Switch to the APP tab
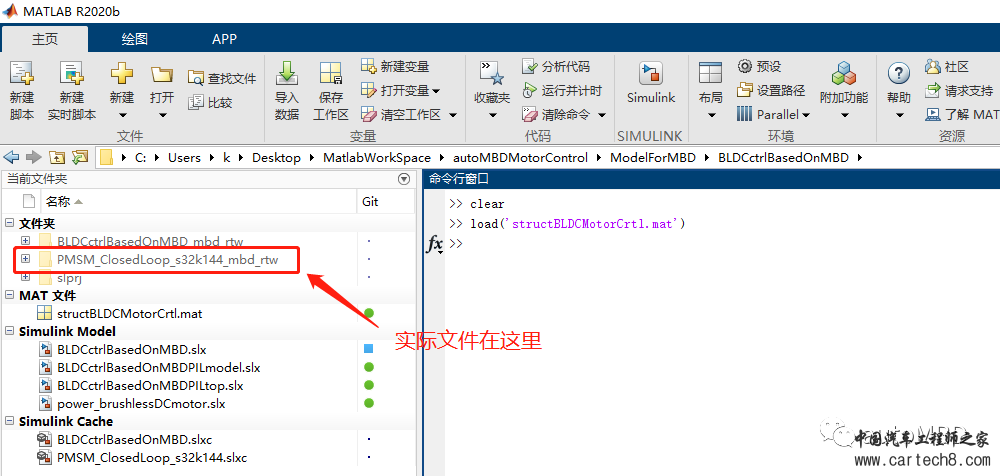Image resolution: width=1000 pixels, height=476 pixels. pyautogui.click(x=224, y=40)
